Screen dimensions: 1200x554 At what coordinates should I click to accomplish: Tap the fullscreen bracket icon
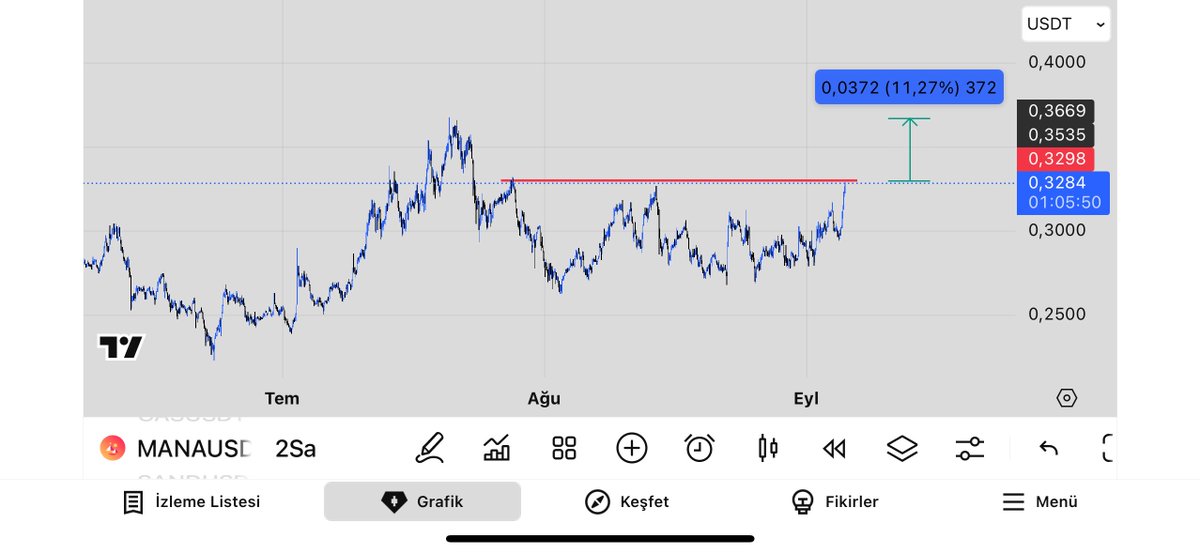(x=1108, y=448)
